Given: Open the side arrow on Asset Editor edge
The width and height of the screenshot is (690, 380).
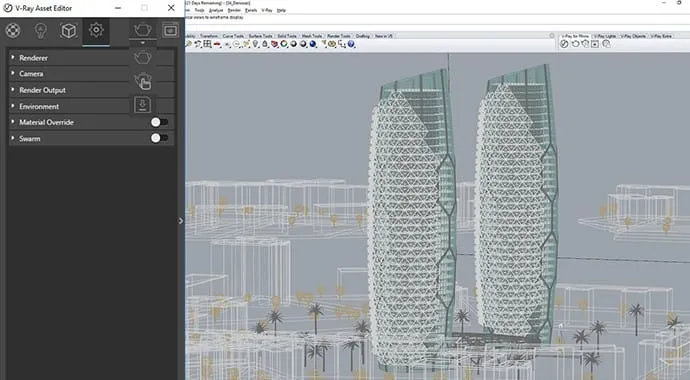Looking at the screenshot, I should pyautogui.click(x=181, y=221).
